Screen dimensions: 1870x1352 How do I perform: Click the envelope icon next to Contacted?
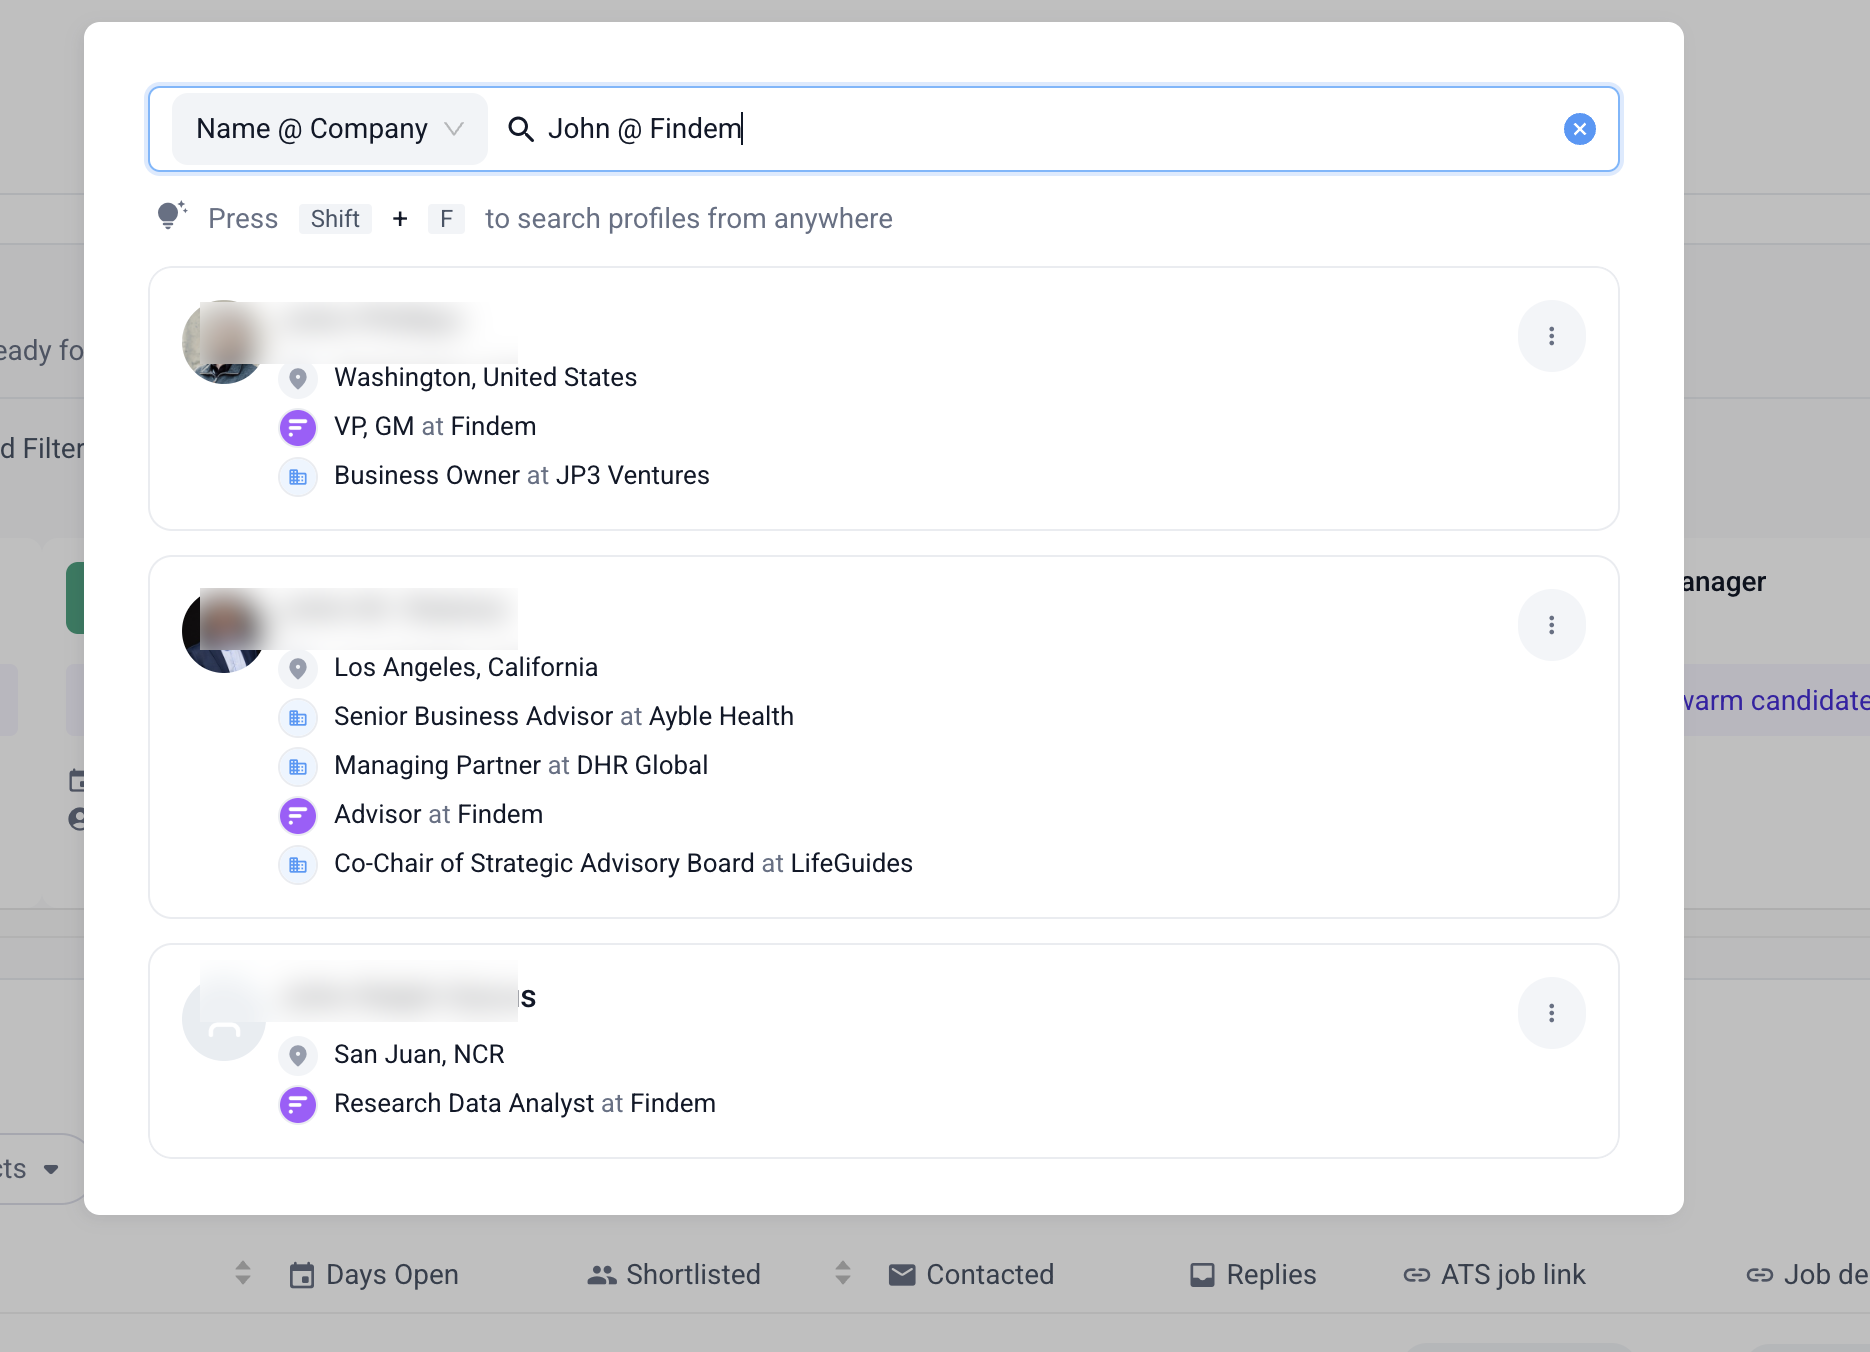pyautogui.click(x=902, y=1275)
